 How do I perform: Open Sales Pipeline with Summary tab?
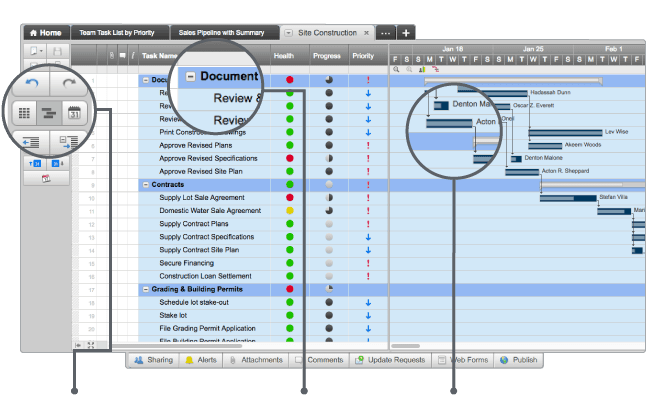coord(224,33)
